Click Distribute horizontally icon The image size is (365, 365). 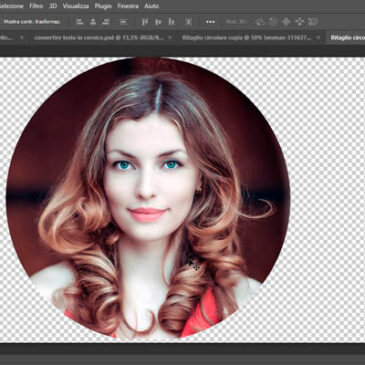pyautogui.click(x=188, y=22)
